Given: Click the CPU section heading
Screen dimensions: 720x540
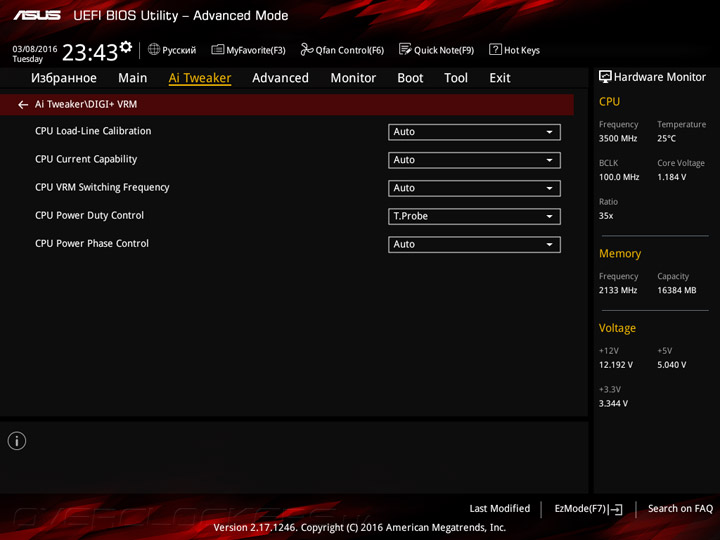Looking at the screenshot, I should click(x=609, y=101).
